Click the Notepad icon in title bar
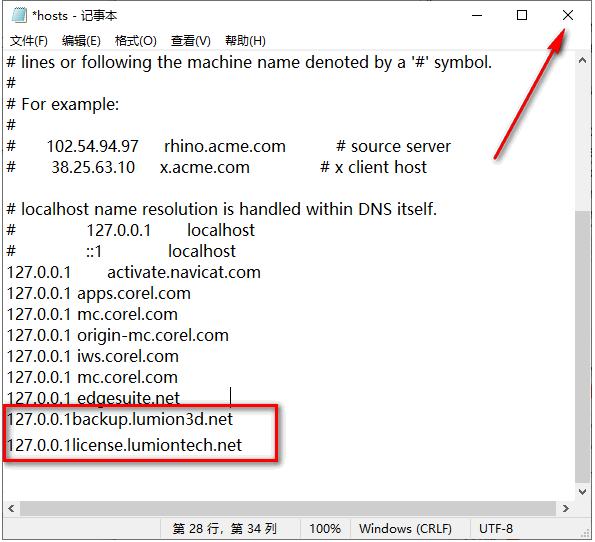The image size is (595, 542). [x=19, y=16]
